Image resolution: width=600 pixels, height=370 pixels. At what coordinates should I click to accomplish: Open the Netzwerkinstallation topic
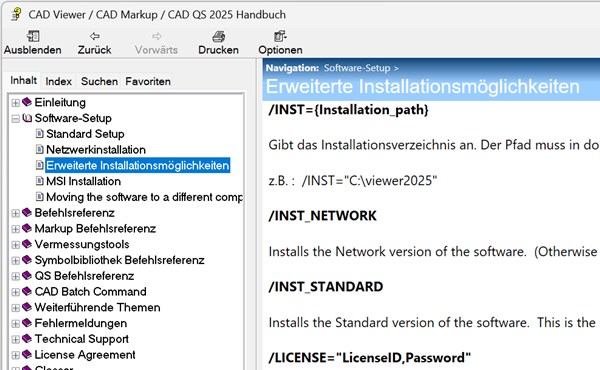96,150
